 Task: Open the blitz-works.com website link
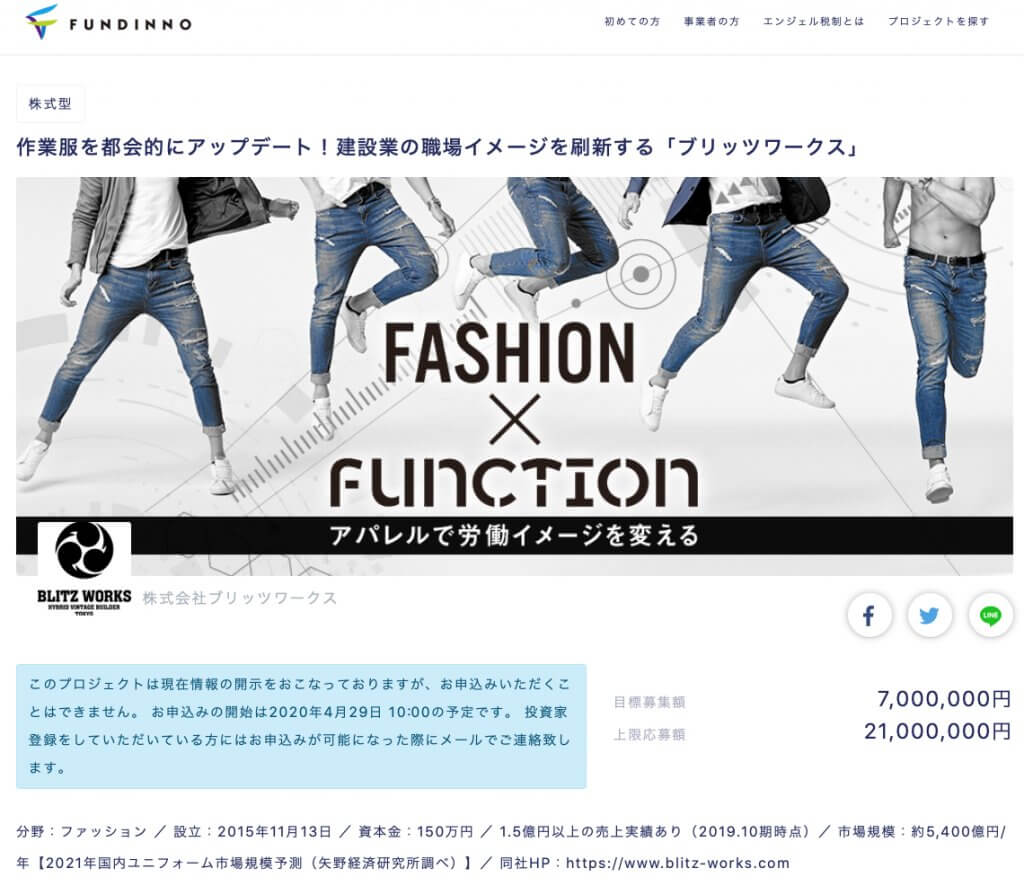(x=677, y=863)
